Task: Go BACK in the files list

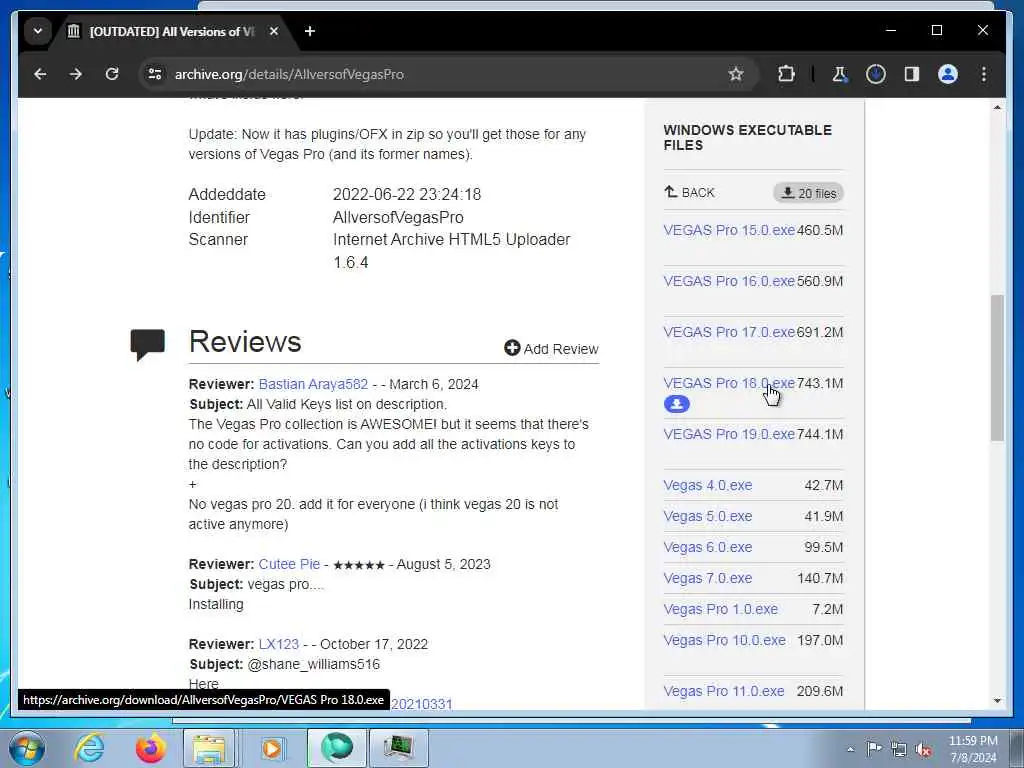Action: pyautogui.click(x=690, y=193)
